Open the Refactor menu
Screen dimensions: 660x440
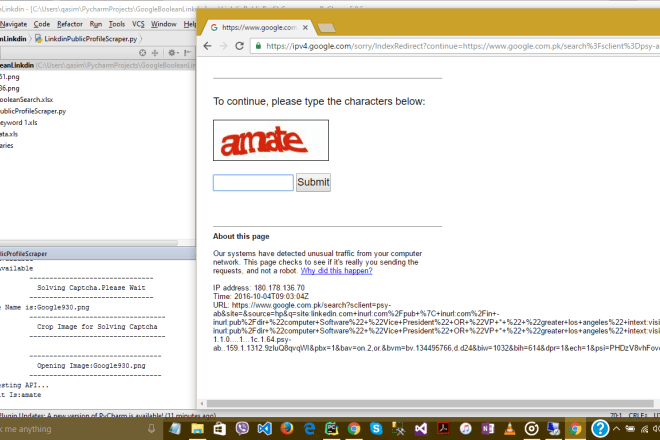[x=70, y=24]
